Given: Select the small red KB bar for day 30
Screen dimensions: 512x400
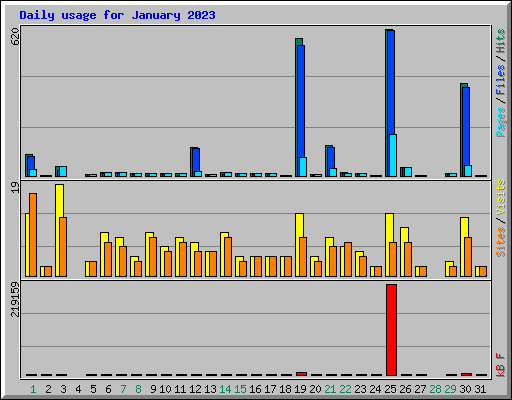Looking at the screenshot, I should pos(466,374).
